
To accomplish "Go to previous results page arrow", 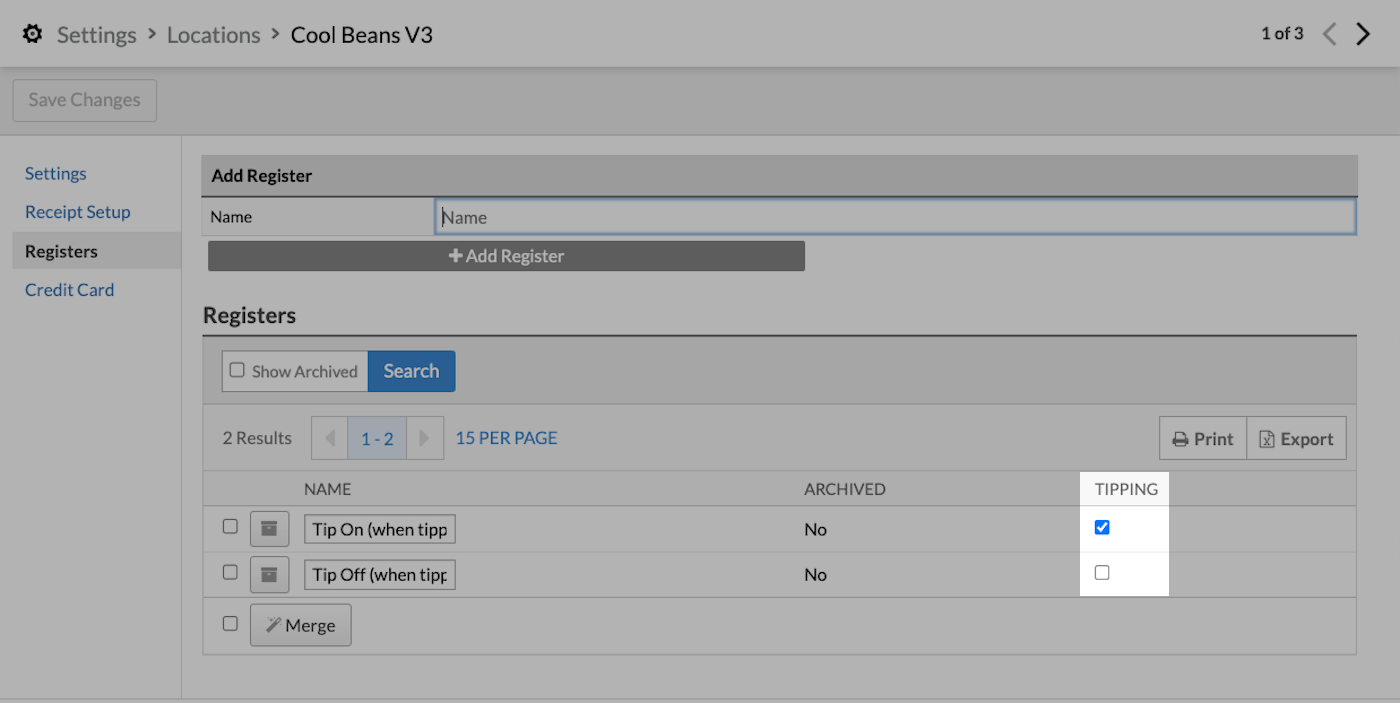I will (x=330, y=438).
